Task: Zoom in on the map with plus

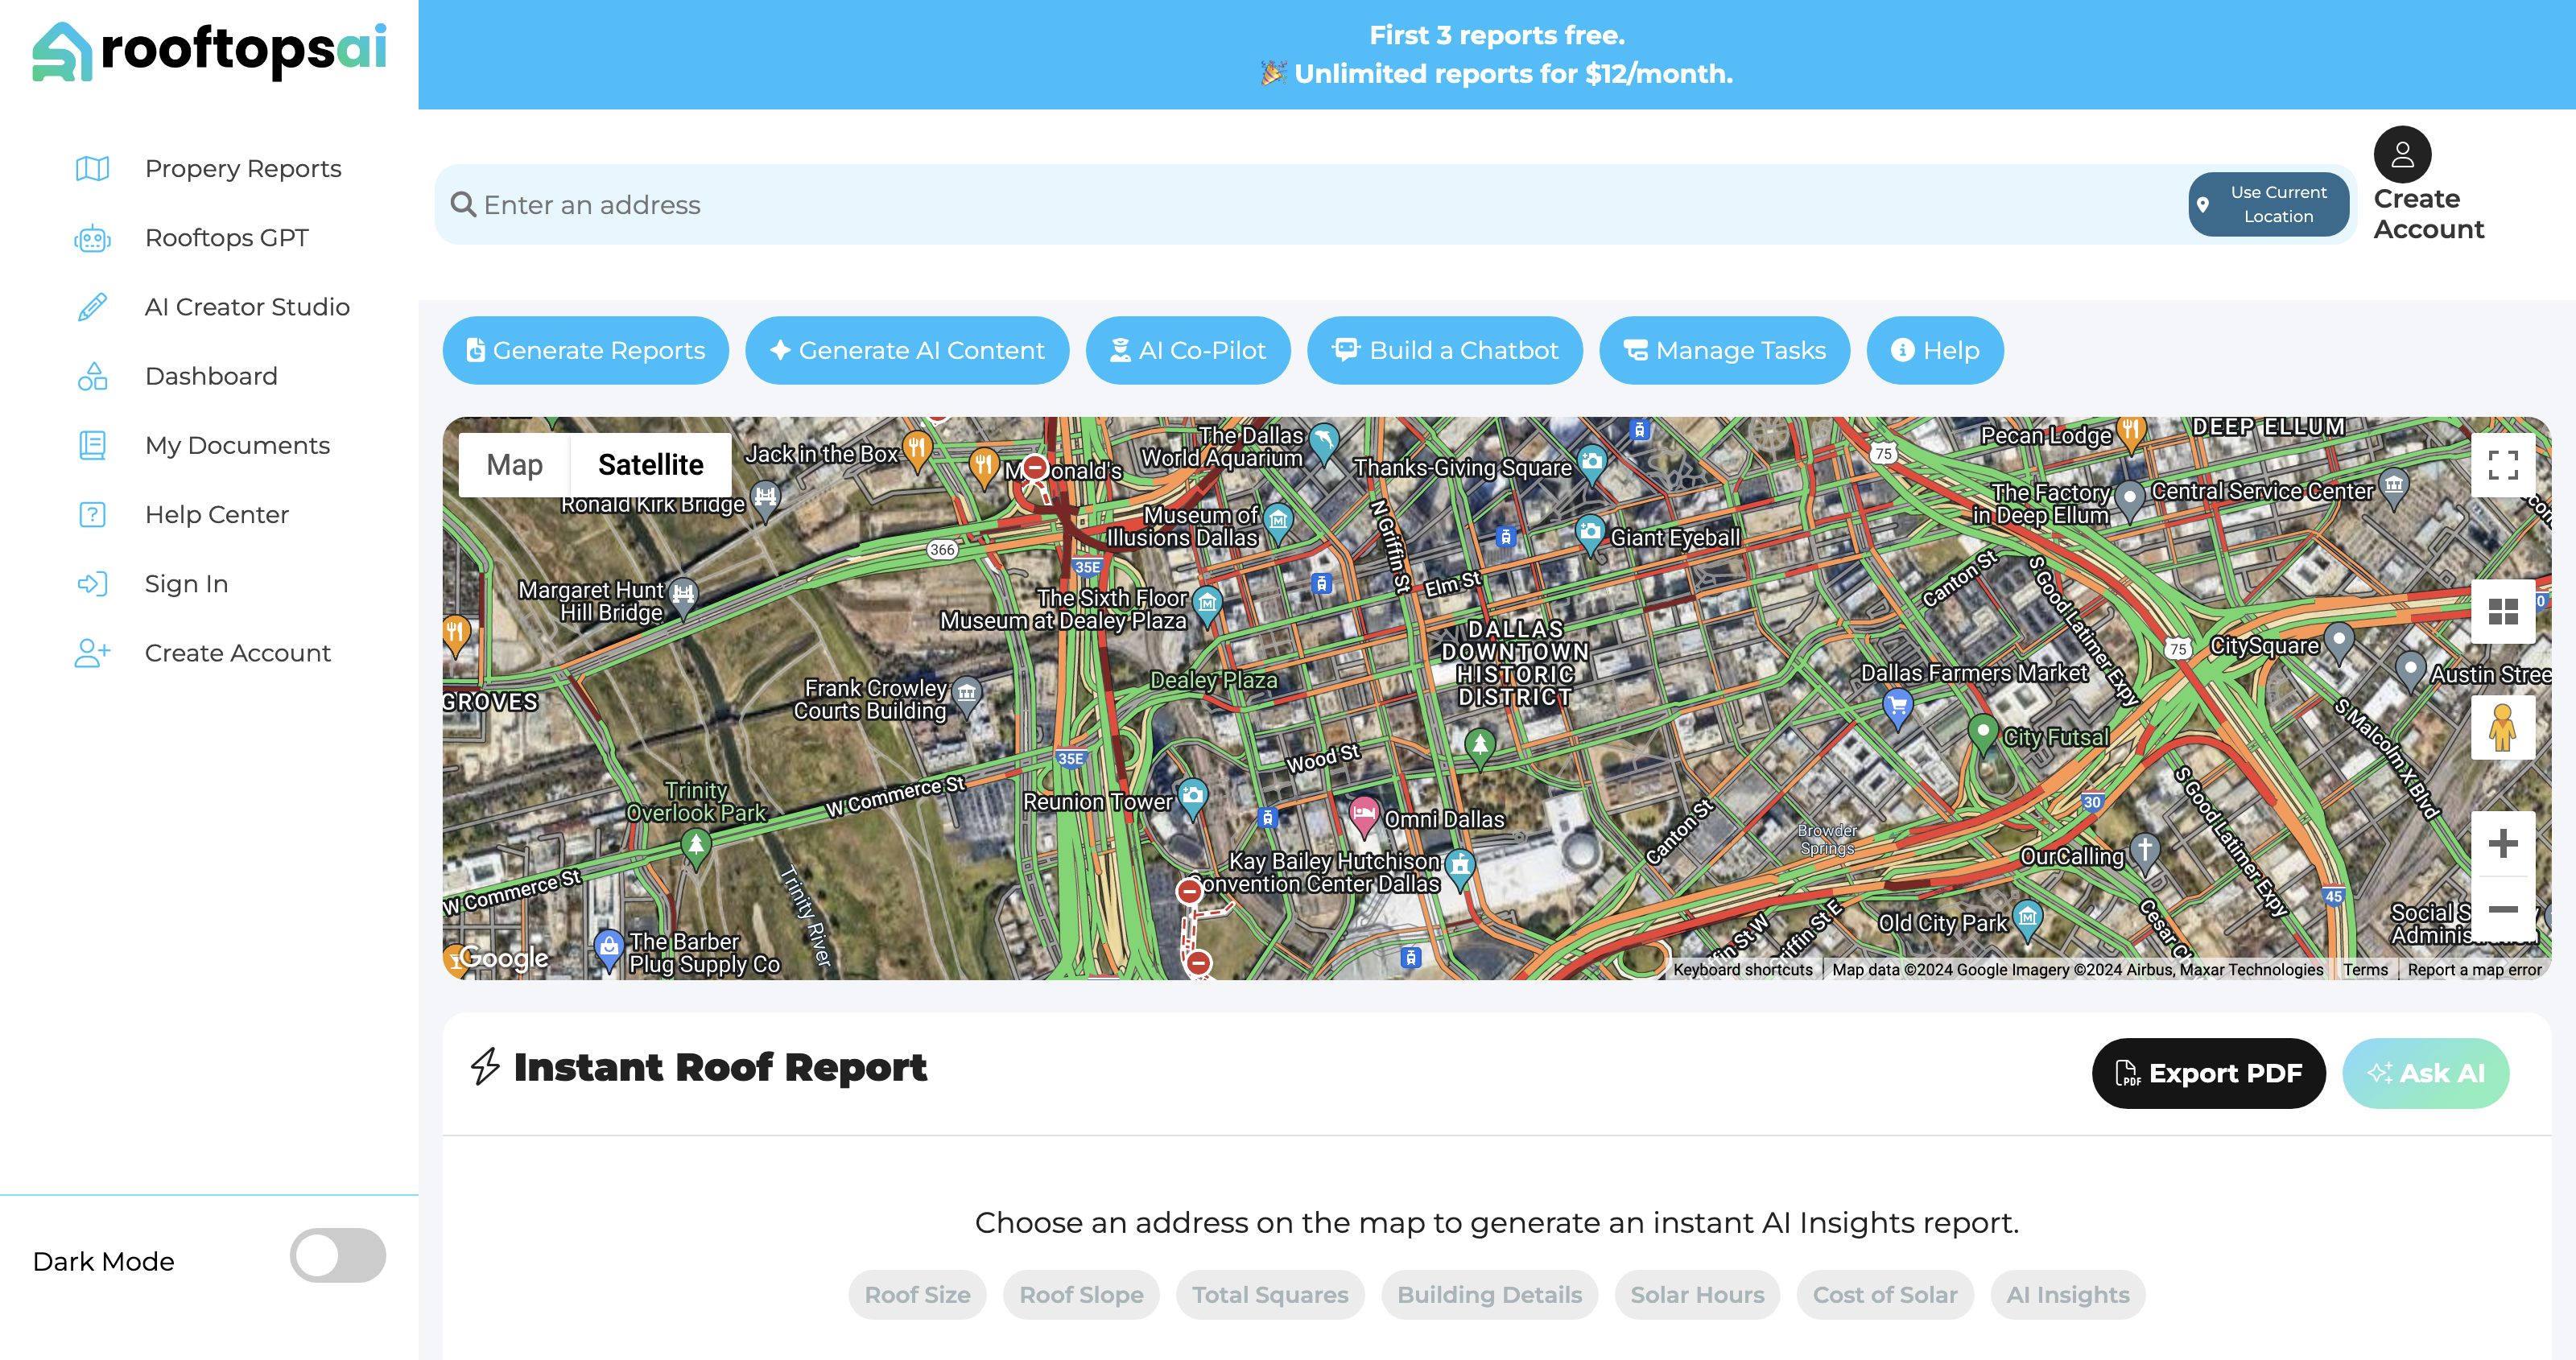Action: (x=2503, y=843)
